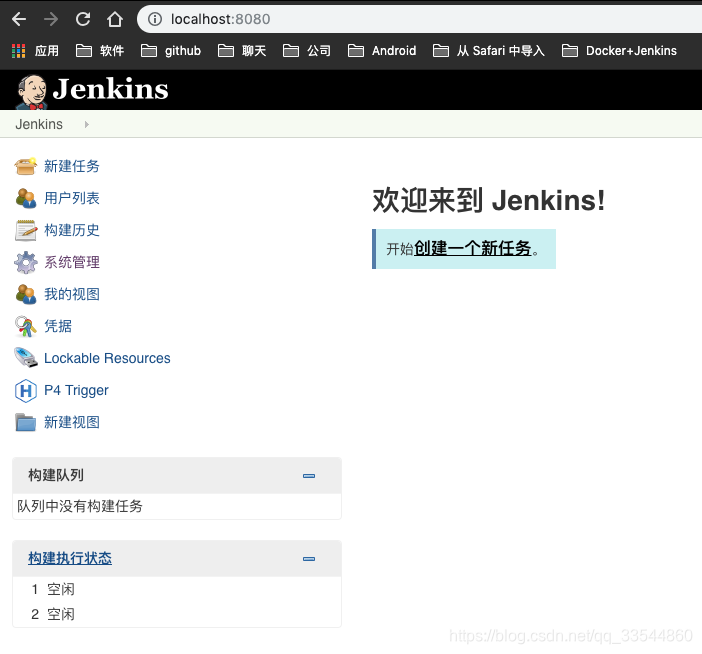Click executor row 1 空闲
Image resolution: width=702 pixels, height=654 pixels.
177,590
